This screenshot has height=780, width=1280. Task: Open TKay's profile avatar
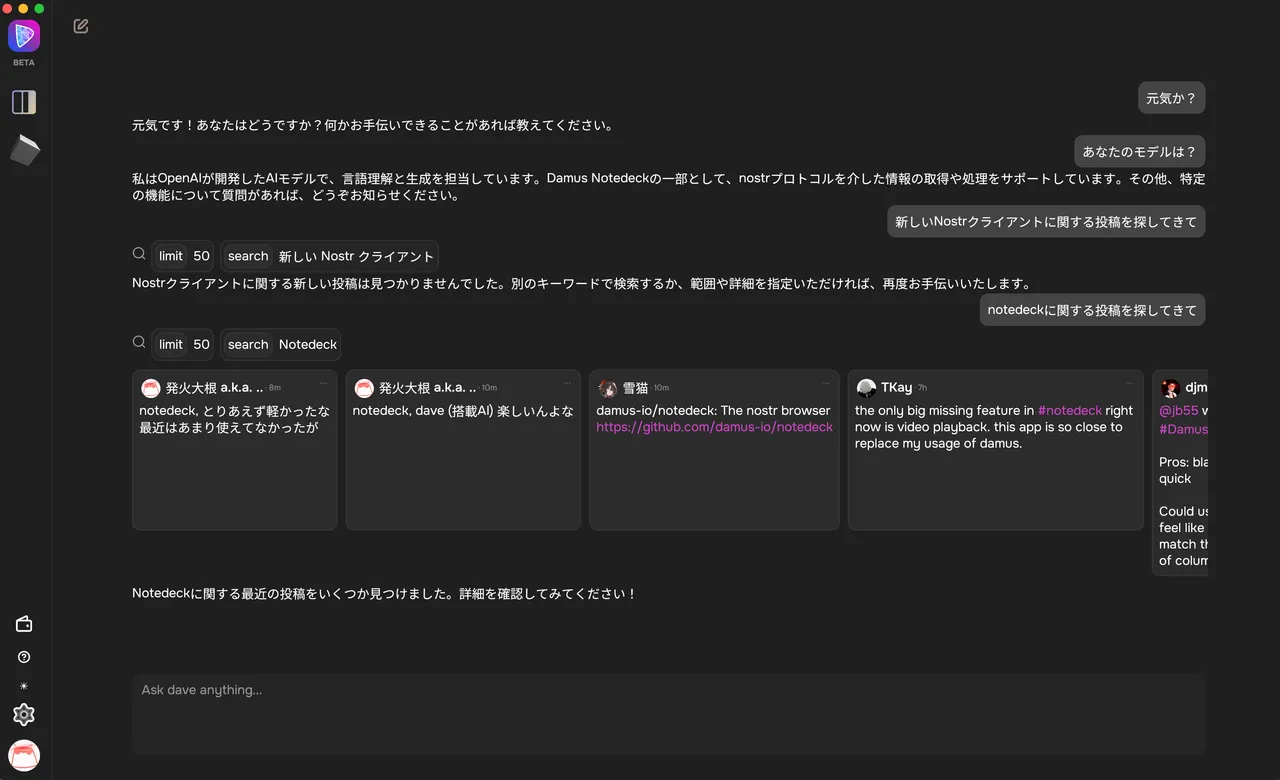(x=866, y=388)
